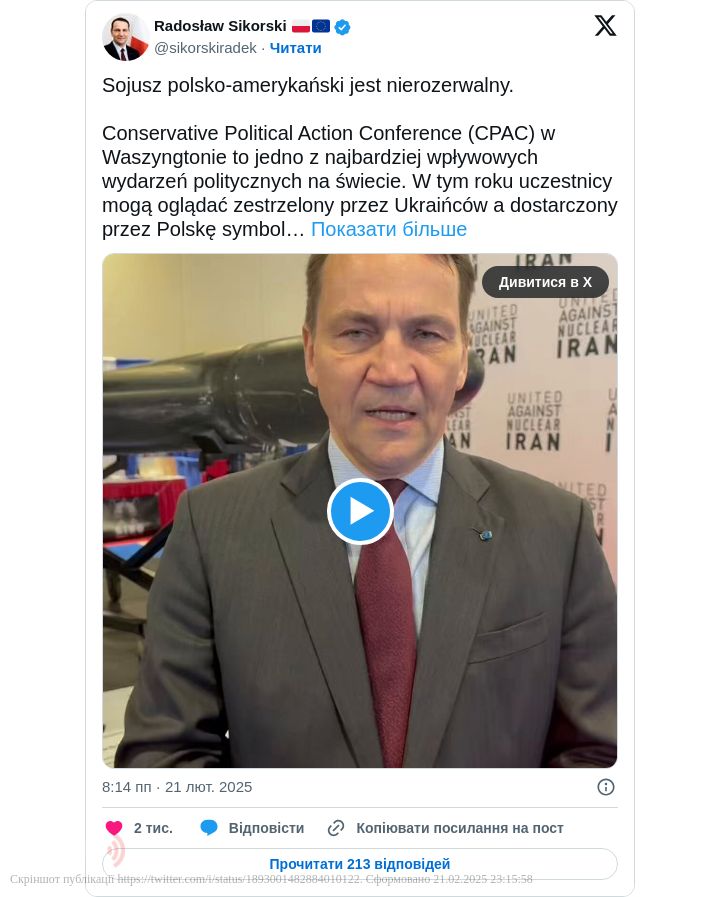Play the video with the blue play button

(360, 511)
